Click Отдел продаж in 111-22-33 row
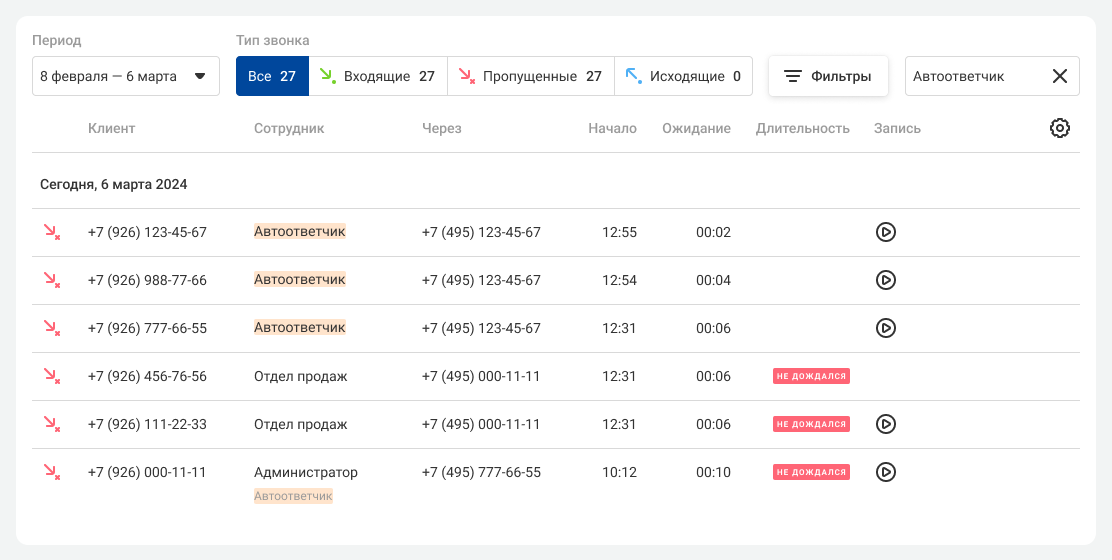Viewport: 1112px width, 560px height. click(x=301, y=424)
